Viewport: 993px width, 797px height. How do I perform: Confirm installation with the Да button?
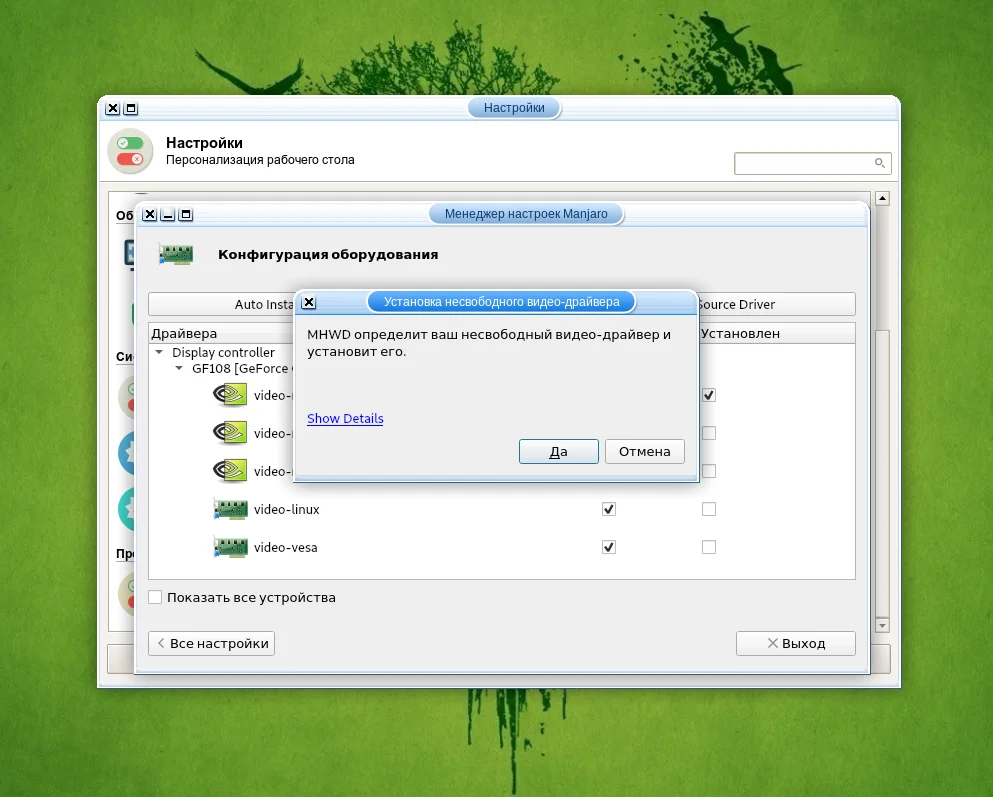tap(559, 451)
